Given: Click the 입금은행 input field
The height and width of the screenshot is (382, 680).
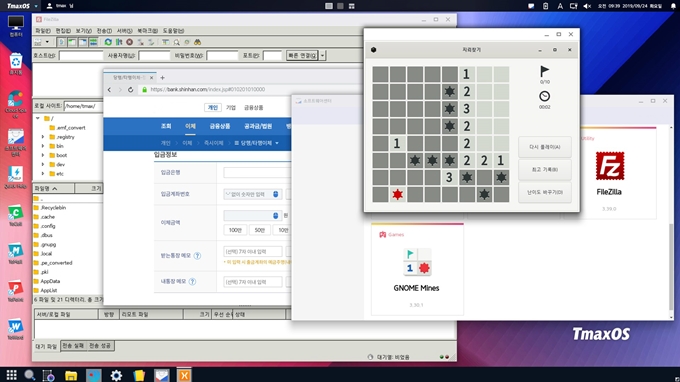Looking at the screenshot, I should point(257,173).
